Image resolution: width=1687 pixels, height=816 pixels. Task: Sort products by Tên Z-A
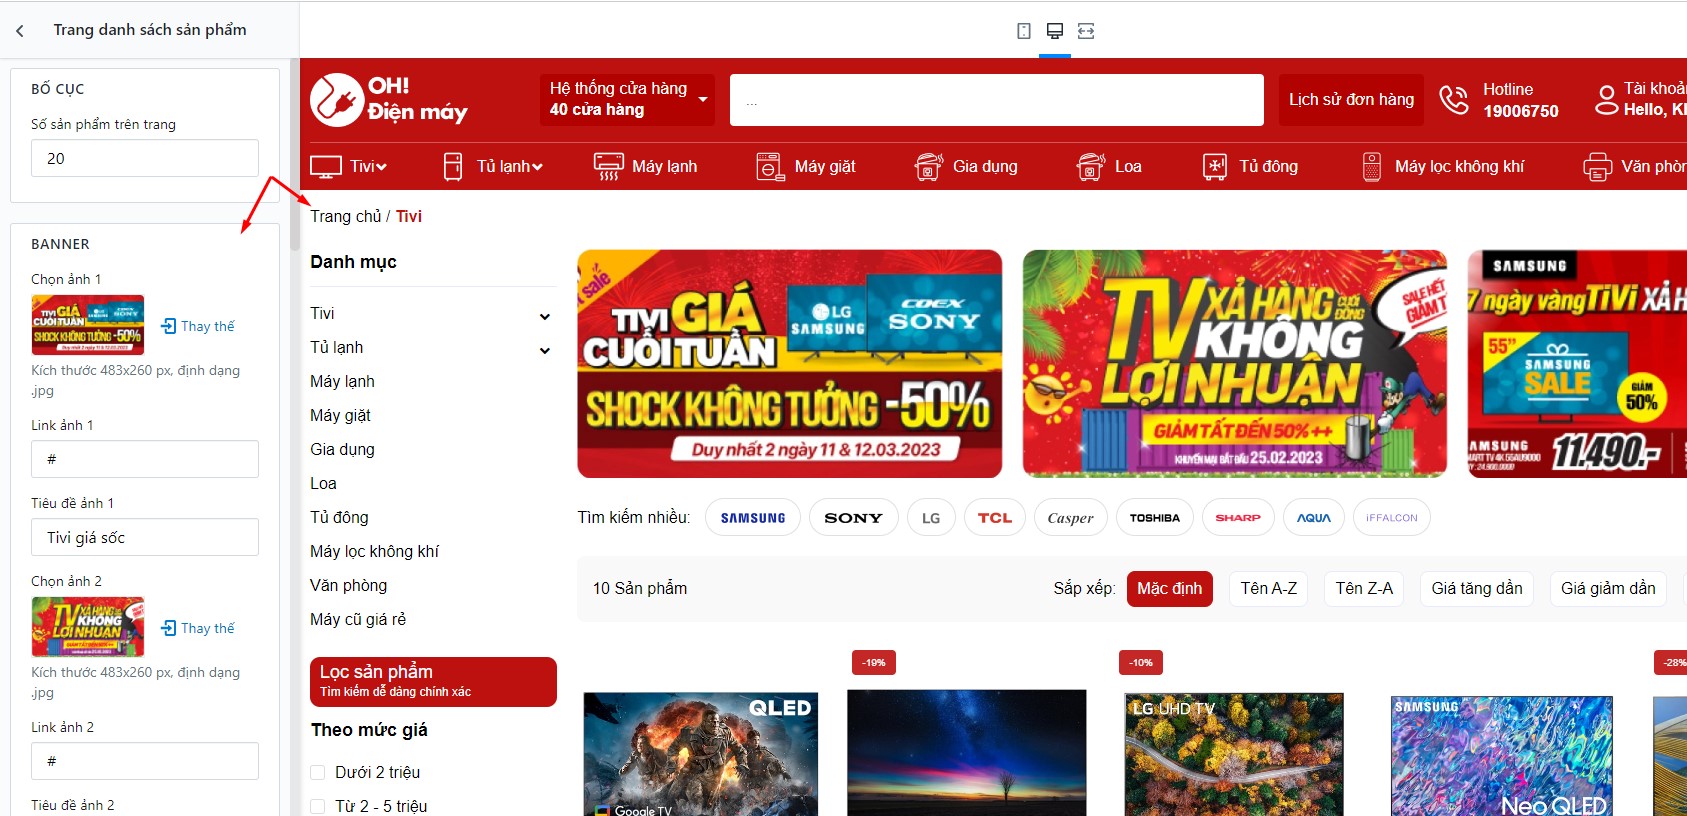tap(1364, 588)
